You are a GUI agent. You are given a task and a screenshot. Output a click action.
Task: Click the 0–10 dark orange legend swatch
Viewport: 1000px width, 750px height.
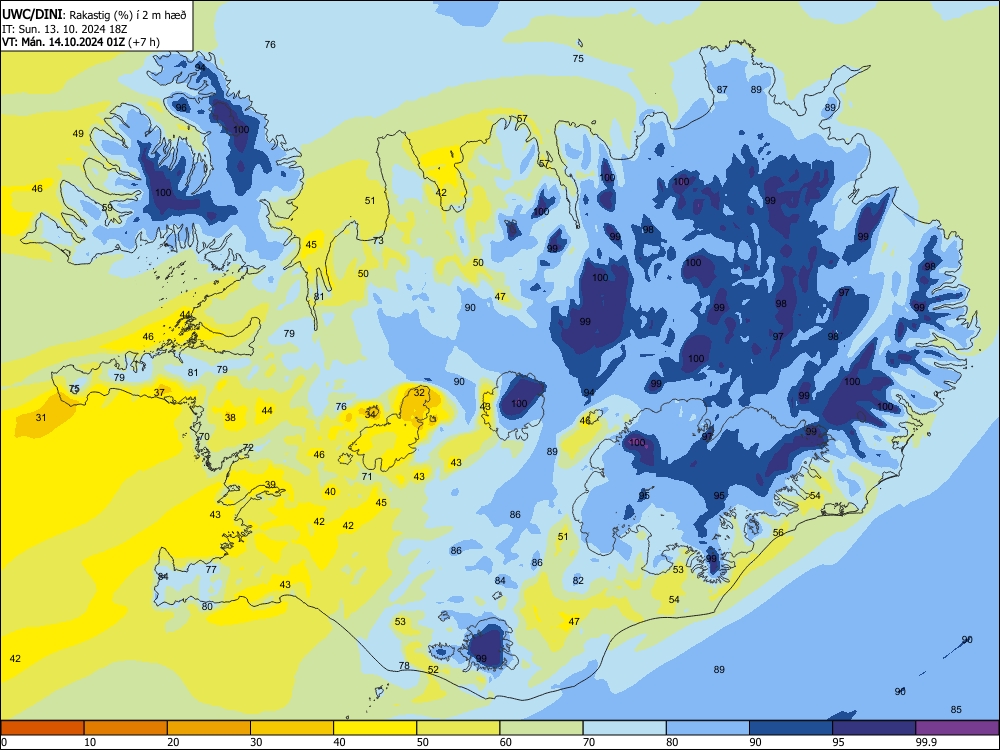42,728
